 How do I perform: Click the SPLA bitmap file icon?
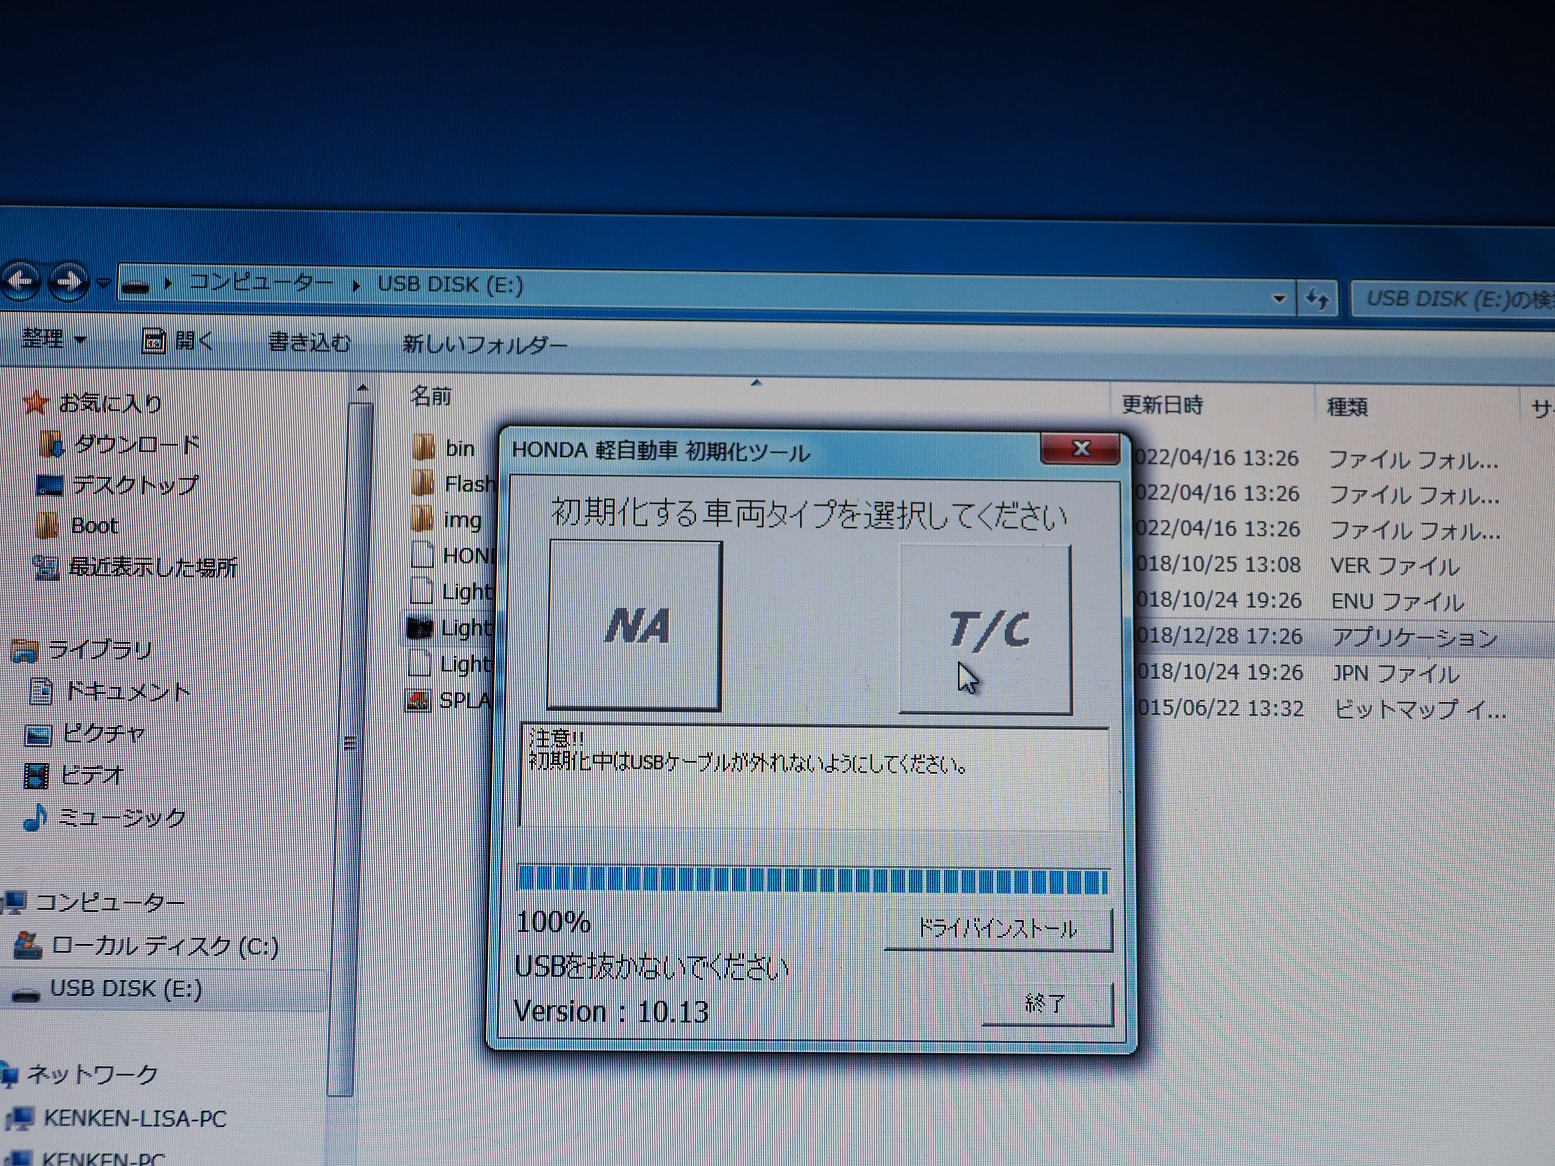coord(419,700)
